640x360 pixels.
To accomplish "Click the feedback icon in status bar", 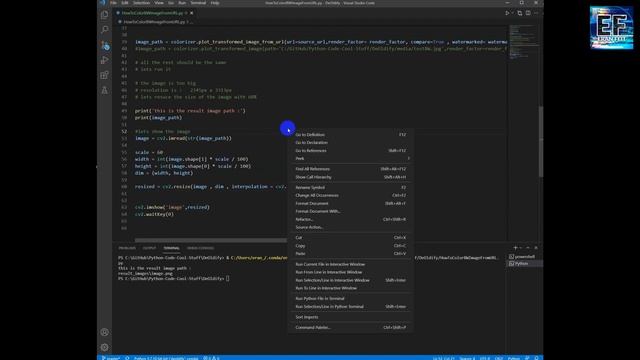I will (x=527, y=358).
